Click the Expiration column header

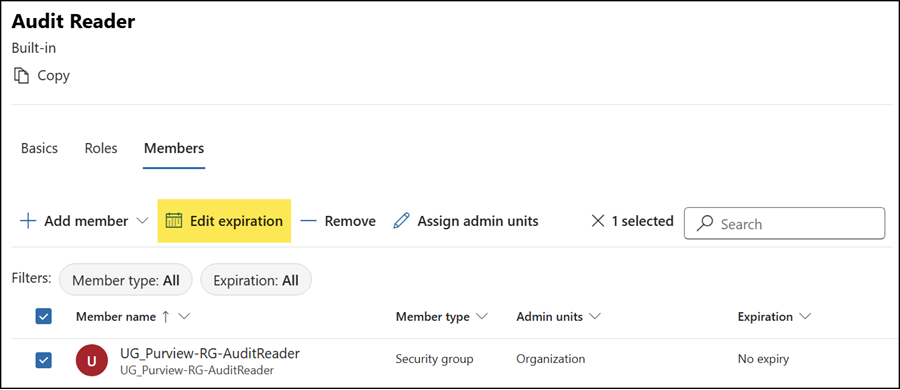tap(765, 316)
